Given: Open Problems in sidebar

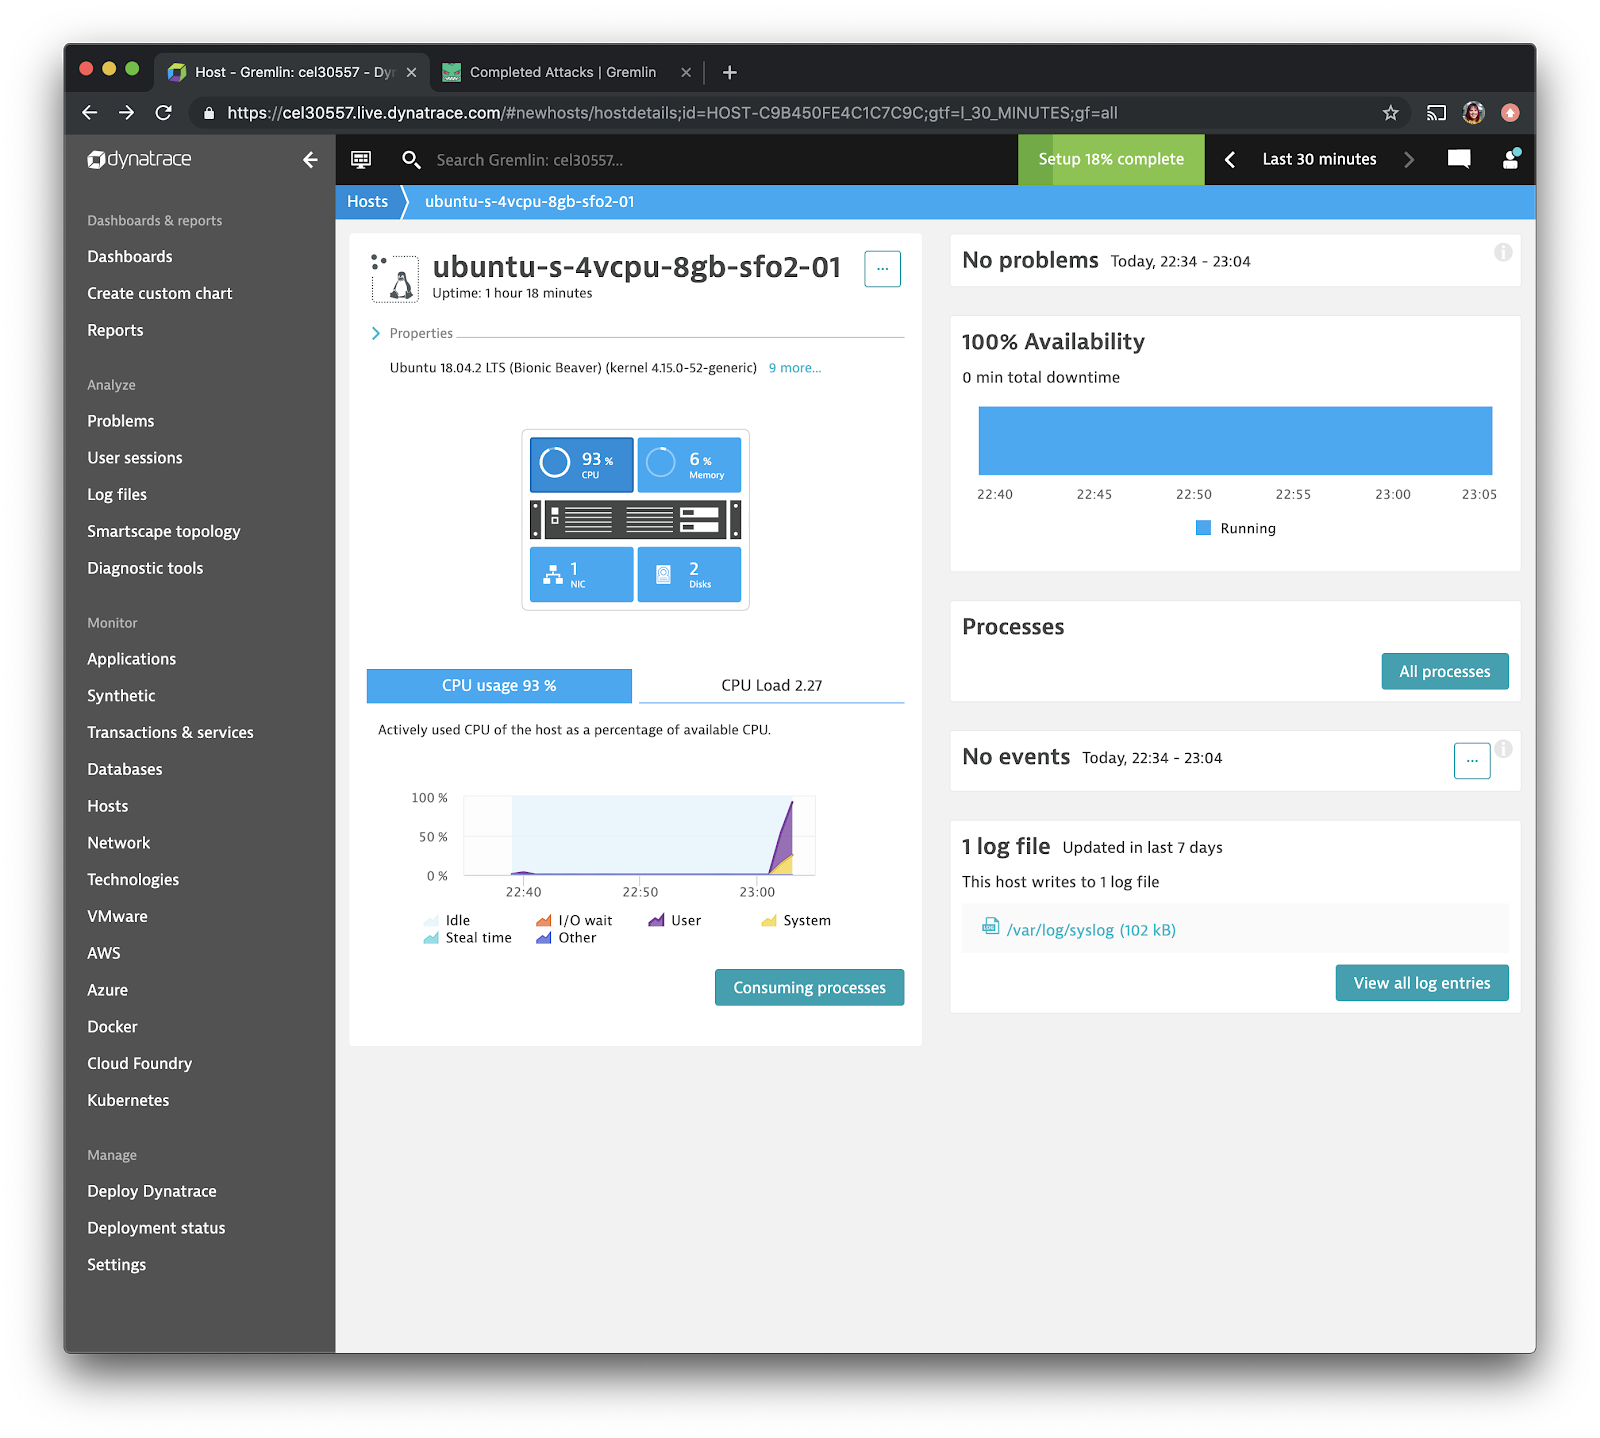Looking at the screenshot, I should [x=121, y=421].
